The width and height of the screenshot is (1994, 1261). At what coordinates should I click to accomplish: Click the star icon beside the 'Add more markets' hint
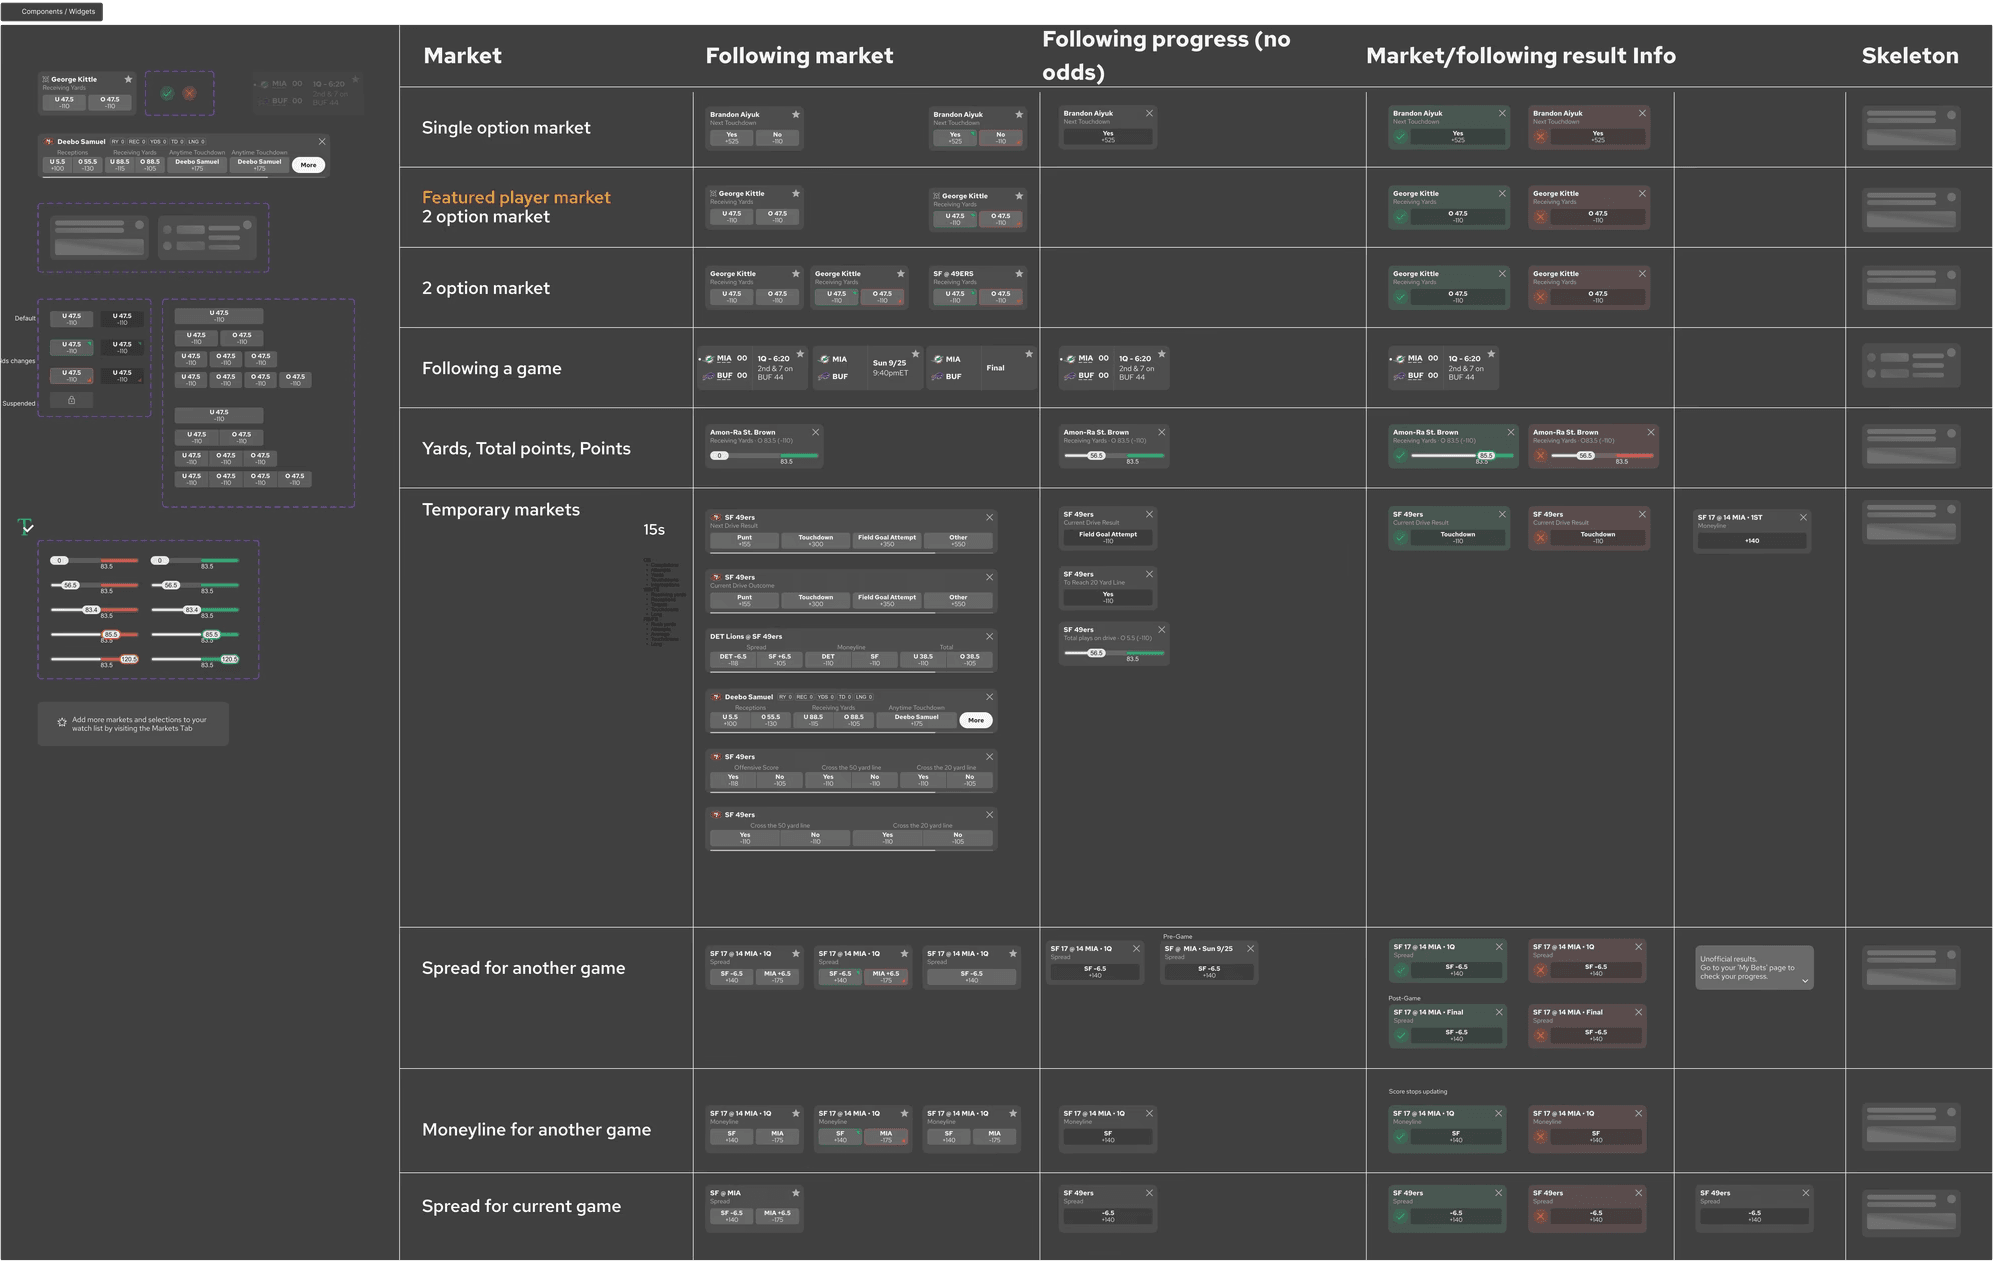[62, 722]
